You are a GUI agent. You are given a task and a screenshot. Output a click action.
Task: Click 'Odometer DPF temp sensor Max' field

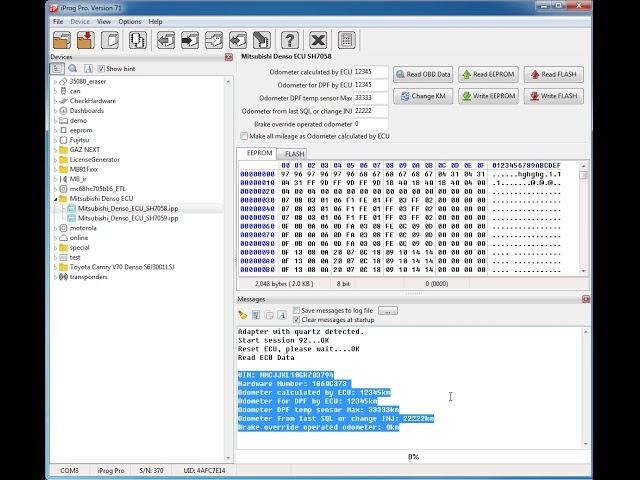(x=371, y=98)
